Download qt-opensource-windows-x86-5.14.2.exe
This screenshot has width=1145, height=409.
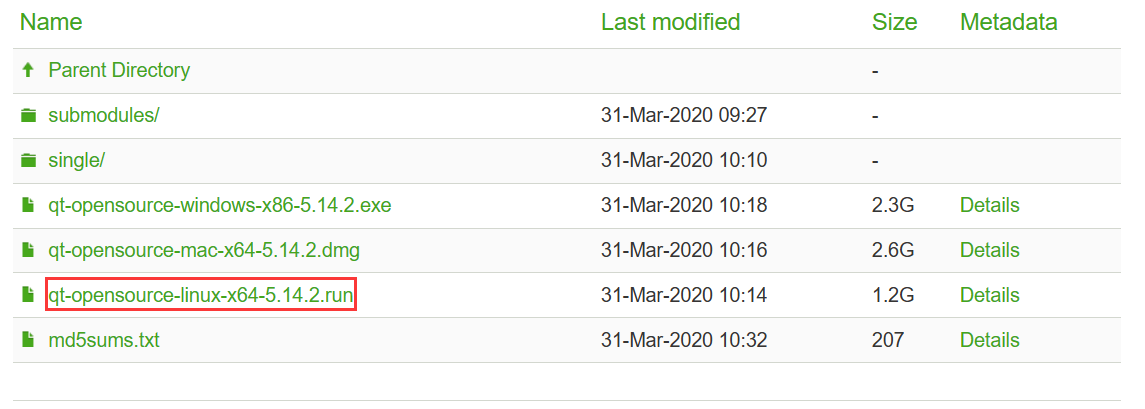pyautogui.click(x=220, y=205)
